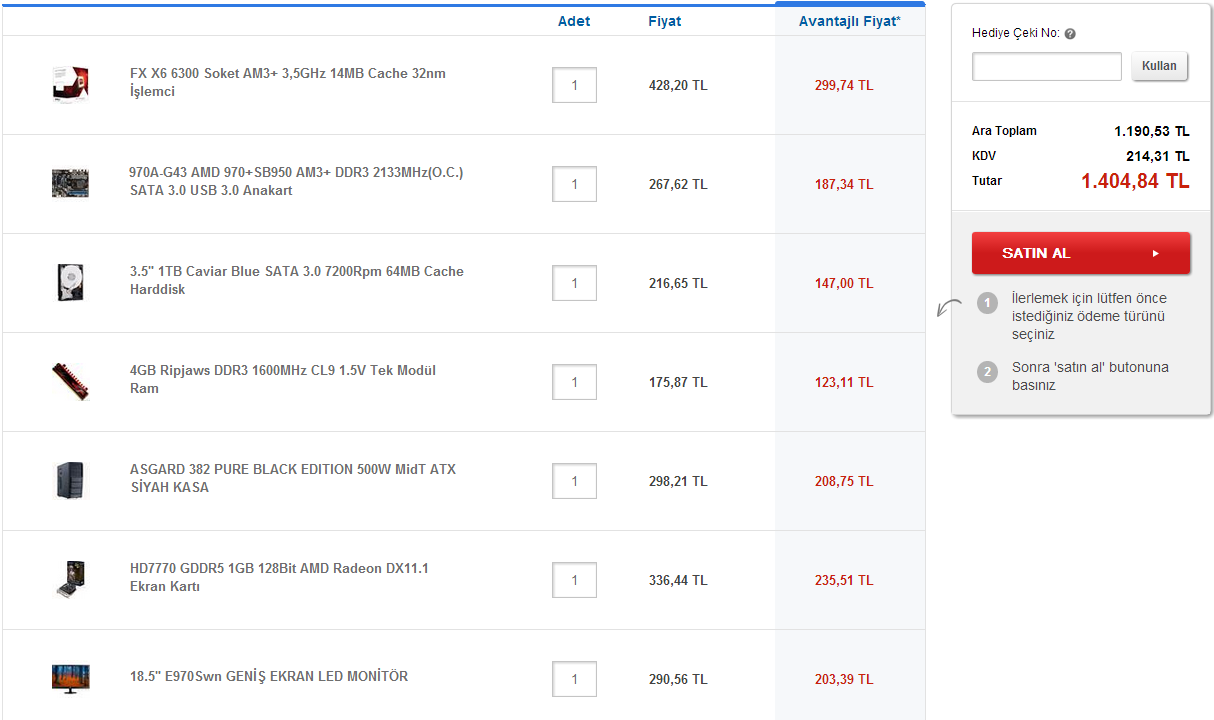Click the Caviar Blue harddisk image
Image resolution: width=1214 pixels, height=720 pixels.
point(71,282)
